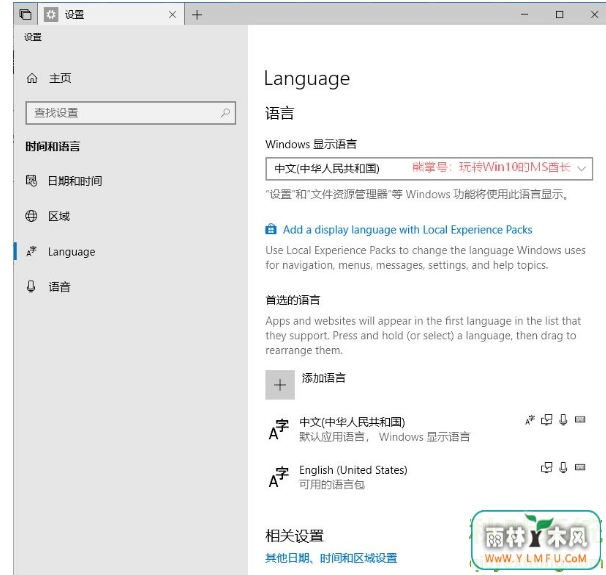Select Language in the sidebar
Screen dimensions: 606x575
tap(71, 252)
